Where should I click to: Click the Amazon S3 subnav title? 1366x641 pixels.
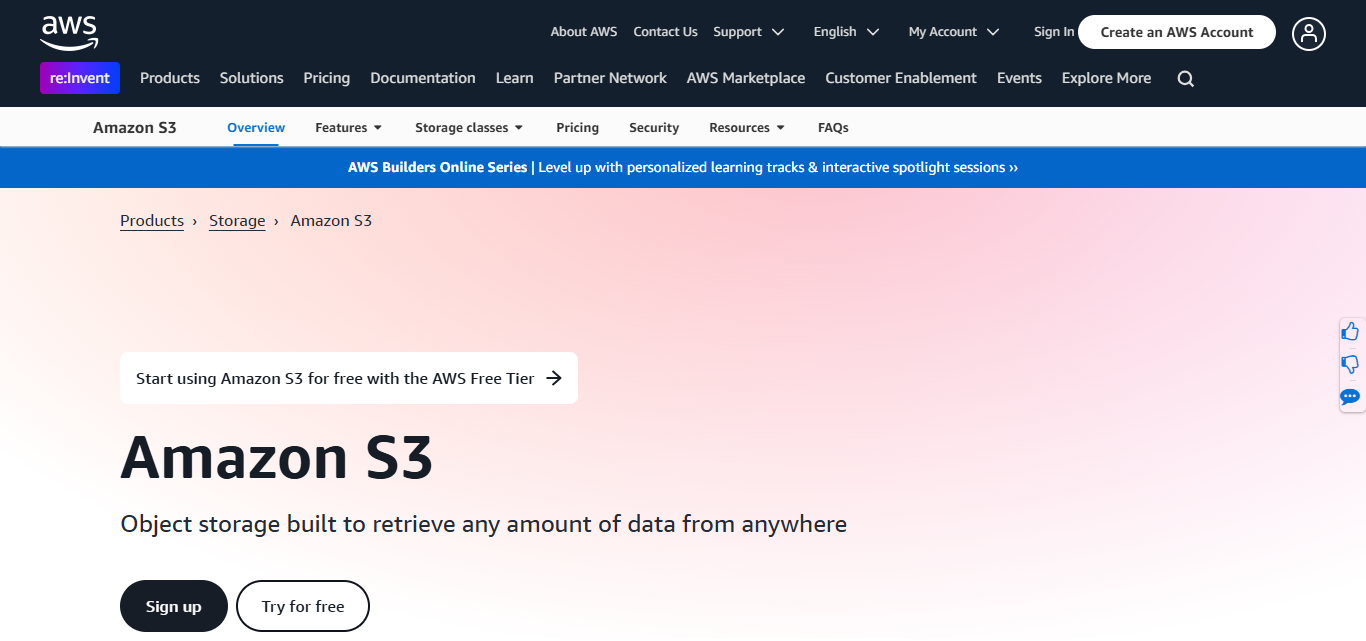pyautogui.click(x=135, y=128)
